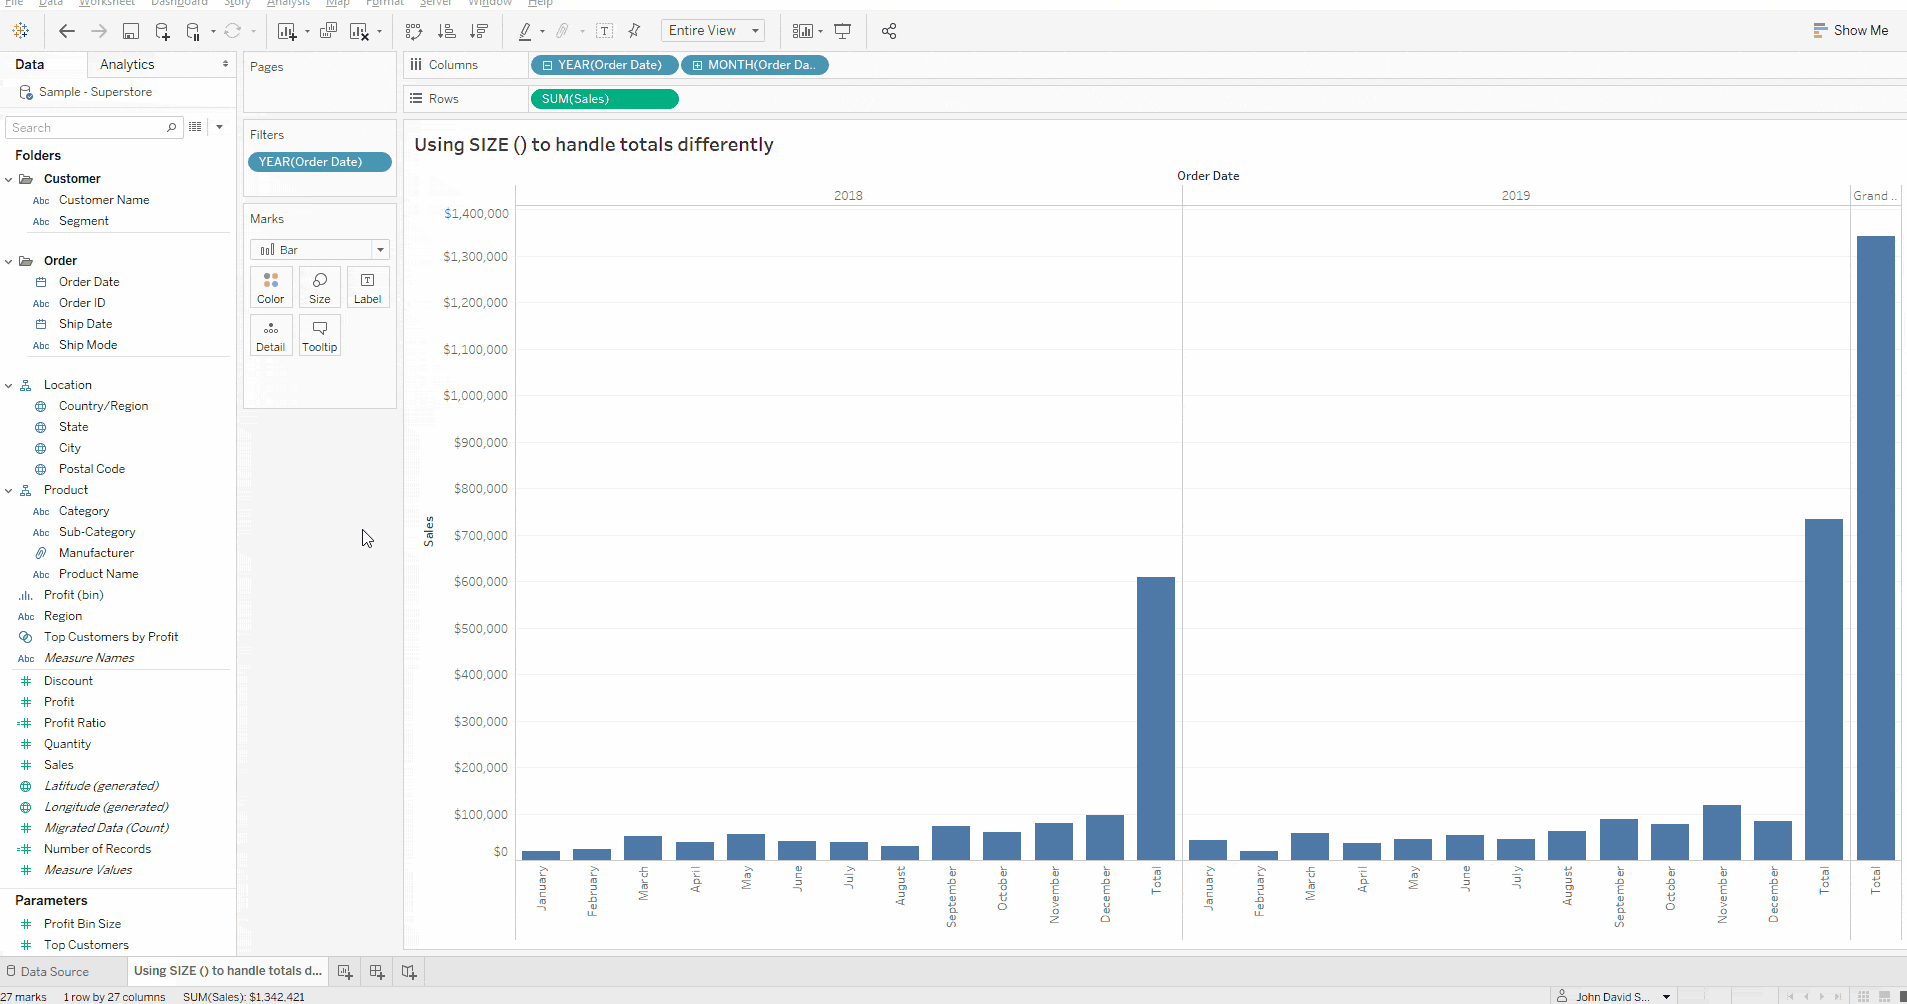
Task: Select the Profit Bin Size parameter
Action: [82, 924]
